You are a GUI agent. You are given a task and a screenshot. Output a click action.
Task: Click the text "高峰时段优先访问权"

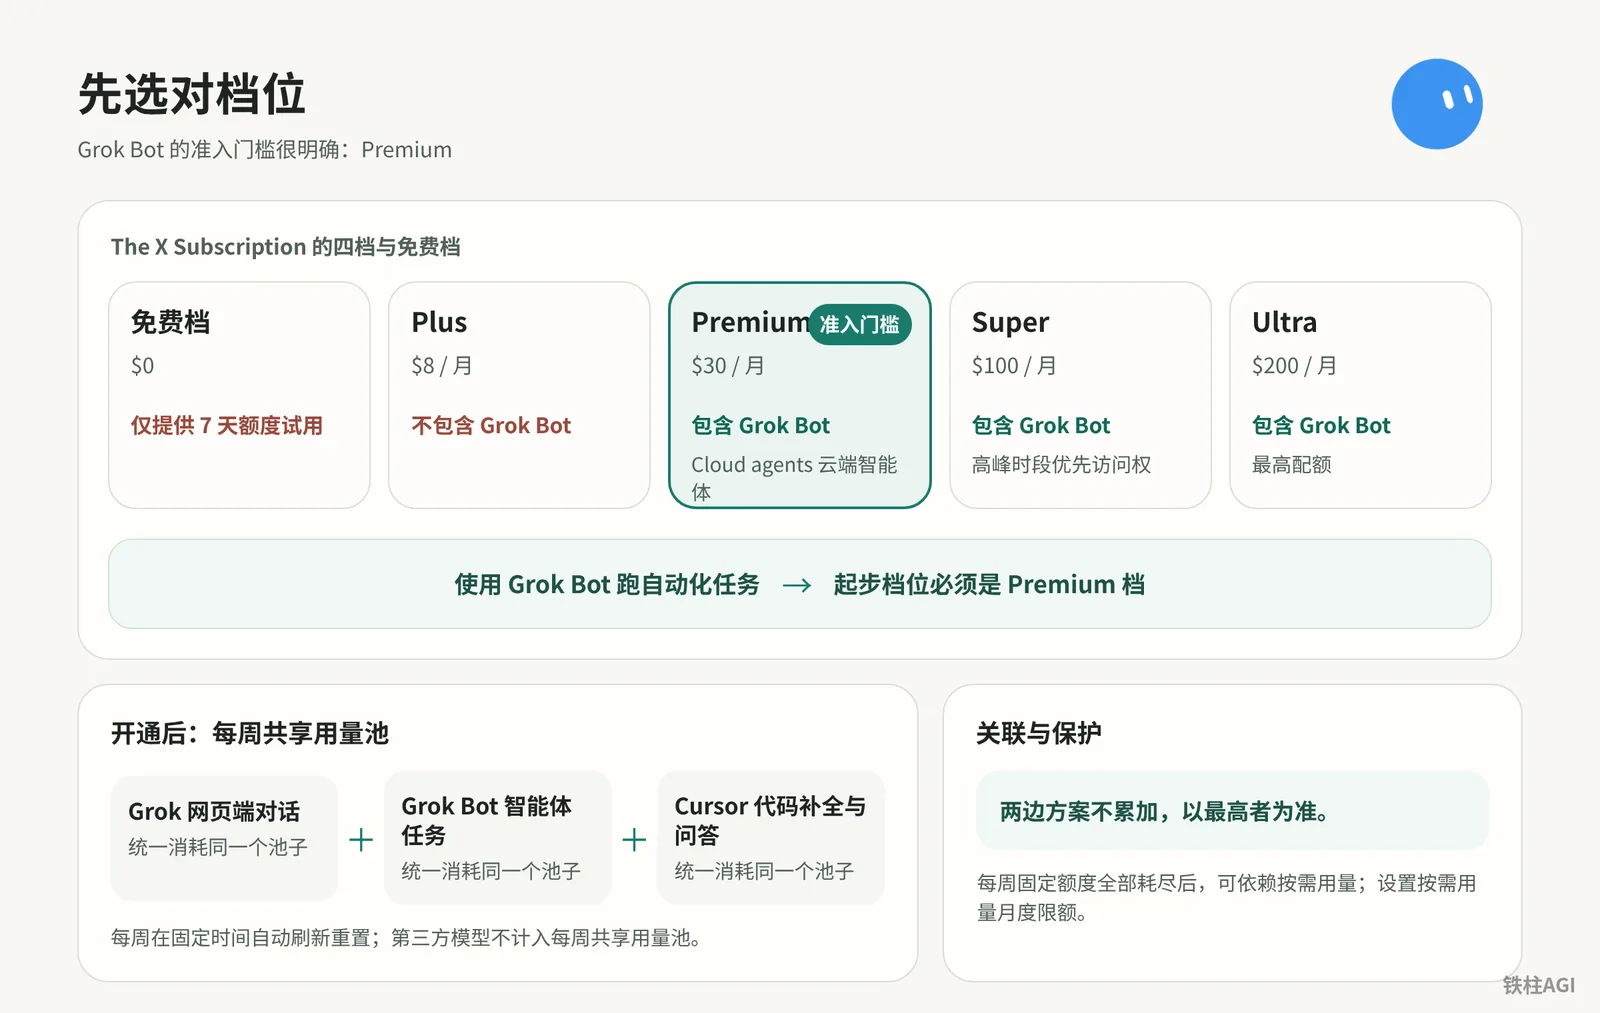pyautogui.click(x=1062, y=465)
